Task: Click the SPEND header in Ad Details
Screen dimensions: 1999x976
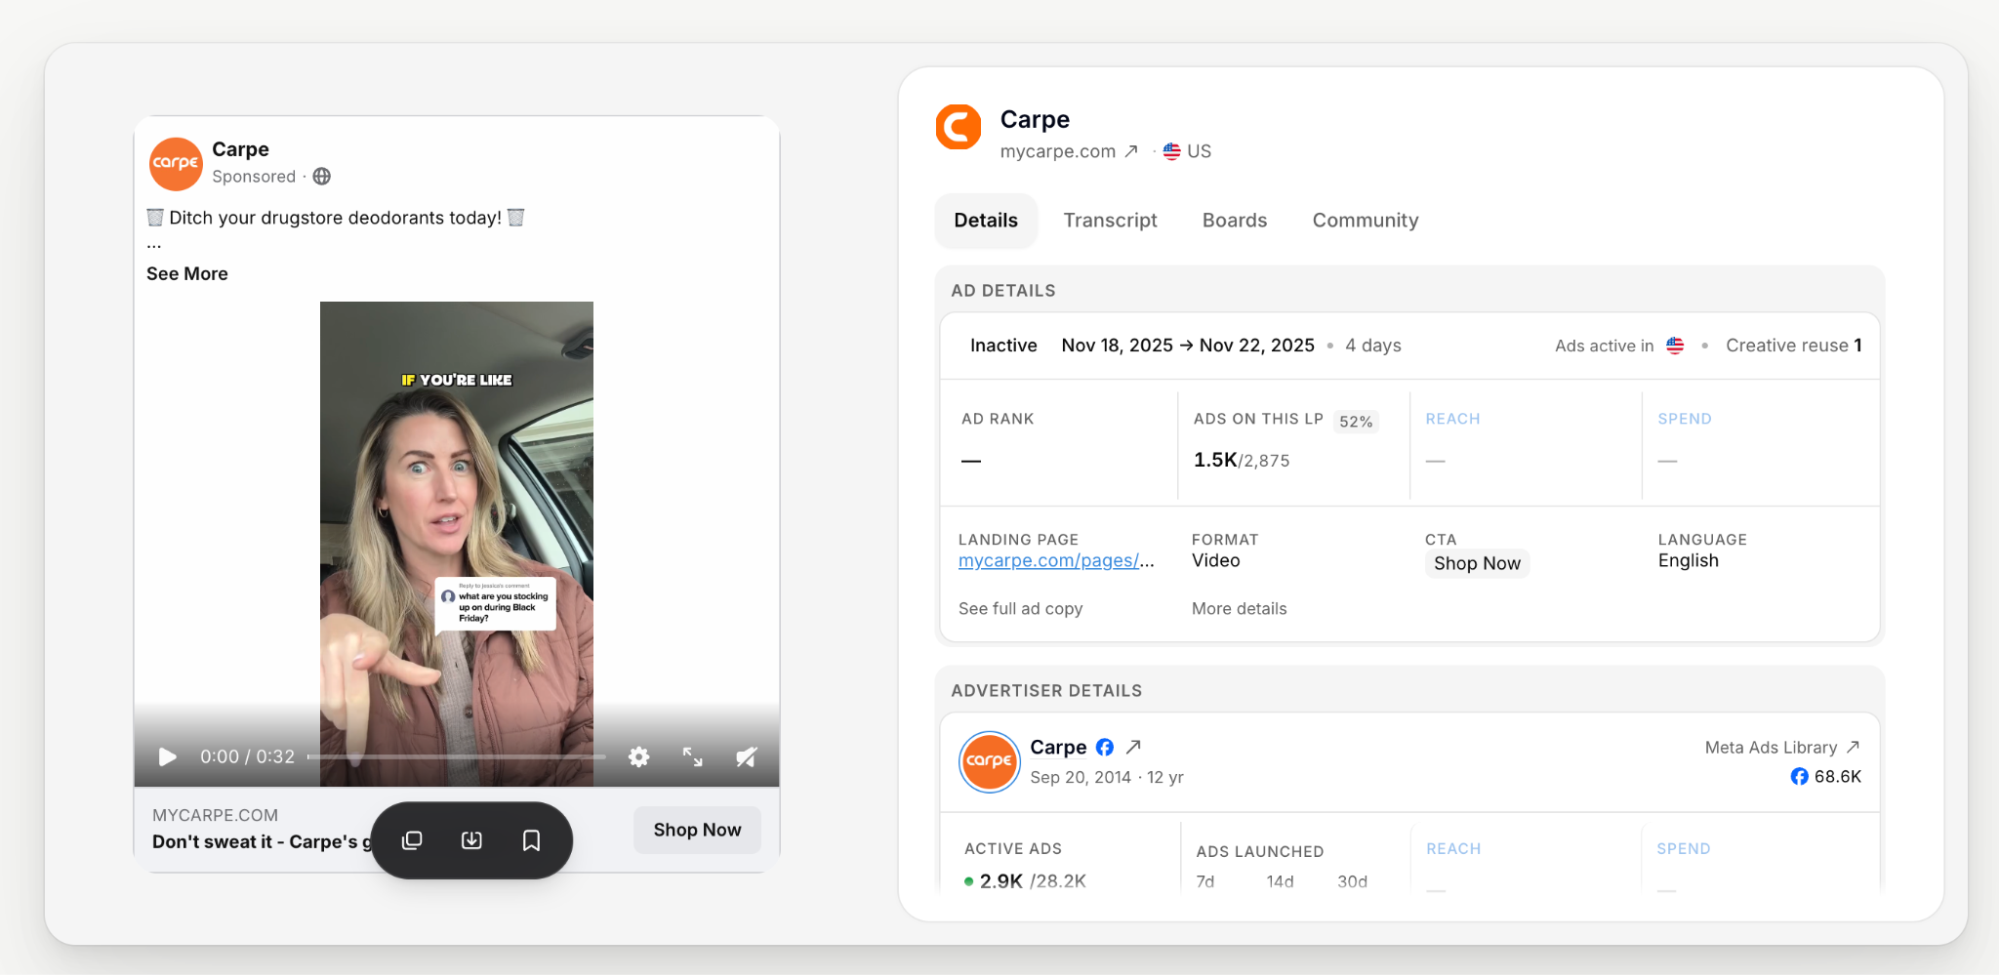Action: point(1685,419)
